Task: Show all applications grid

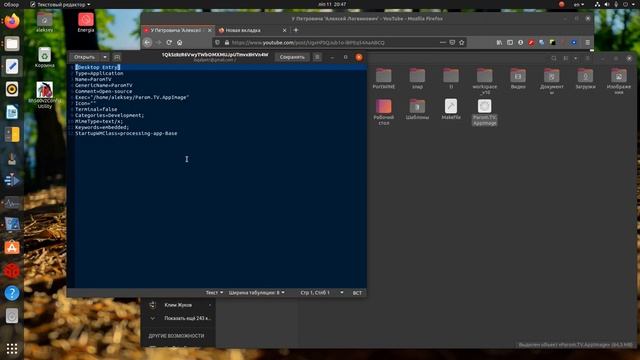Action: [x=12, y=348]
